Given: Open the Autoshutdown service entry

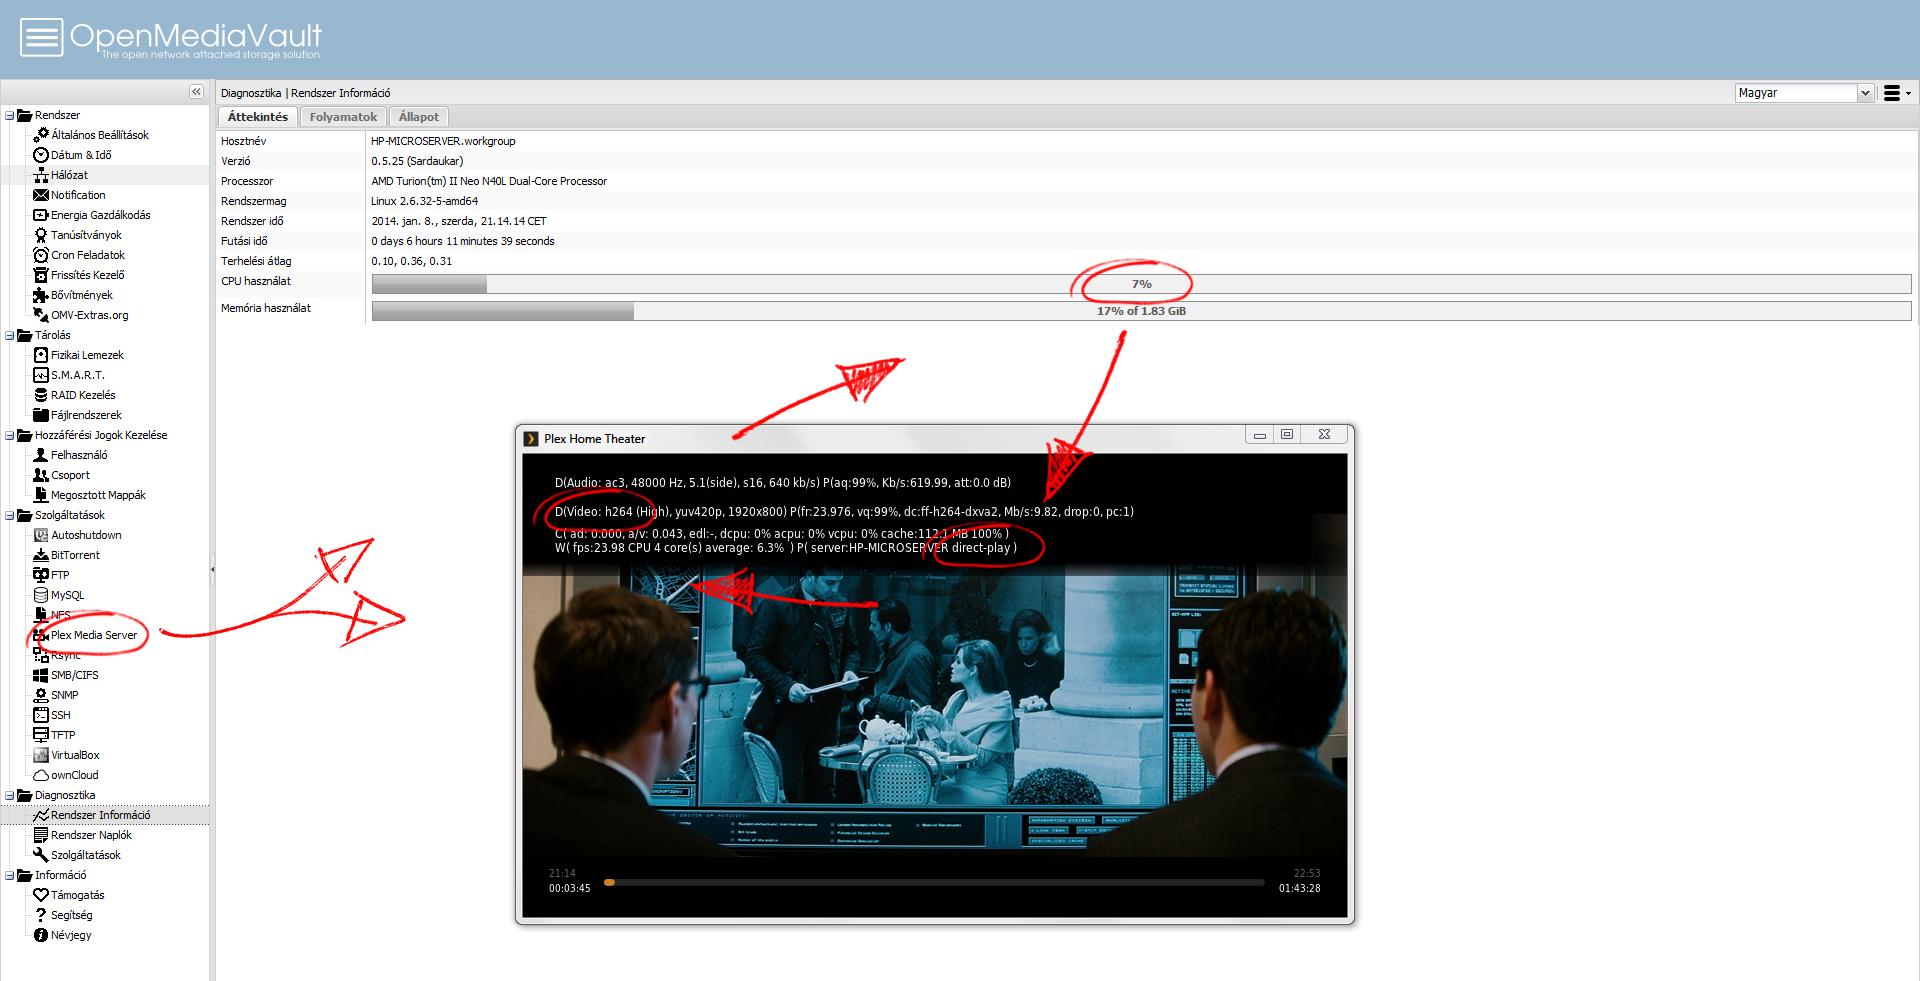Looking at the screenshot, I should (86, 535).
